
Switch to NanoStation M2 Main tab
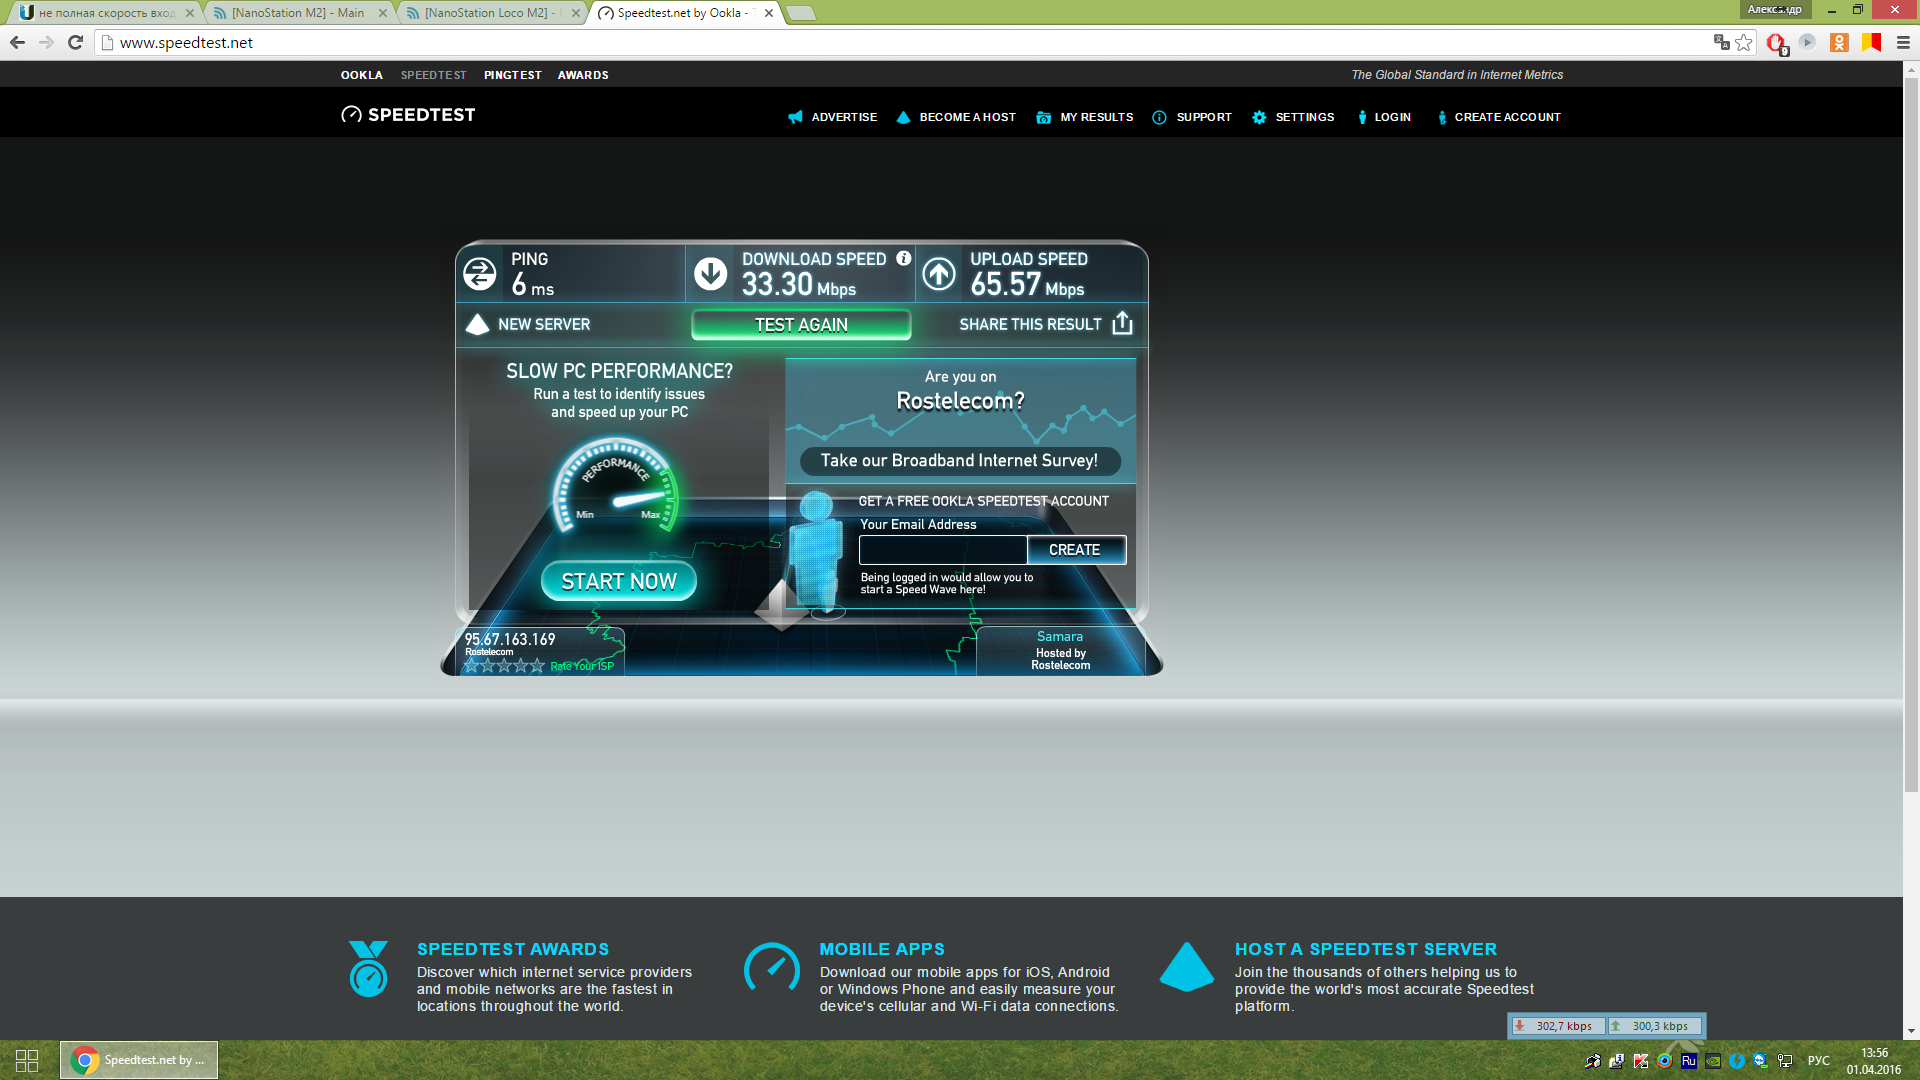click(x=298, y=13)
